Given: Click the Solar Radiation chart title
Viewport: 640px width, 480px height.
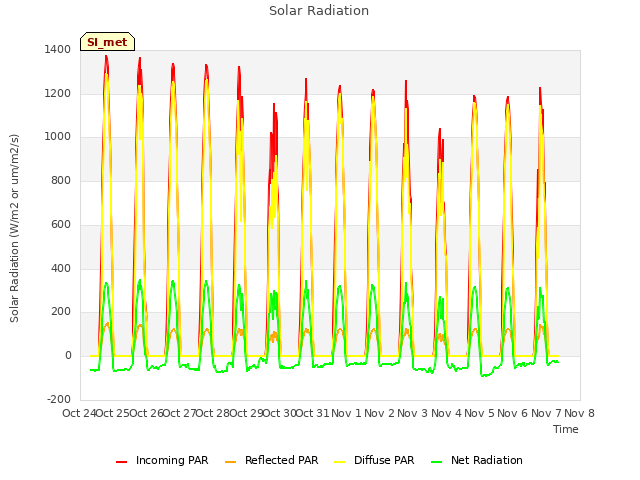Looking at the screenshot, I should (319, 11).
